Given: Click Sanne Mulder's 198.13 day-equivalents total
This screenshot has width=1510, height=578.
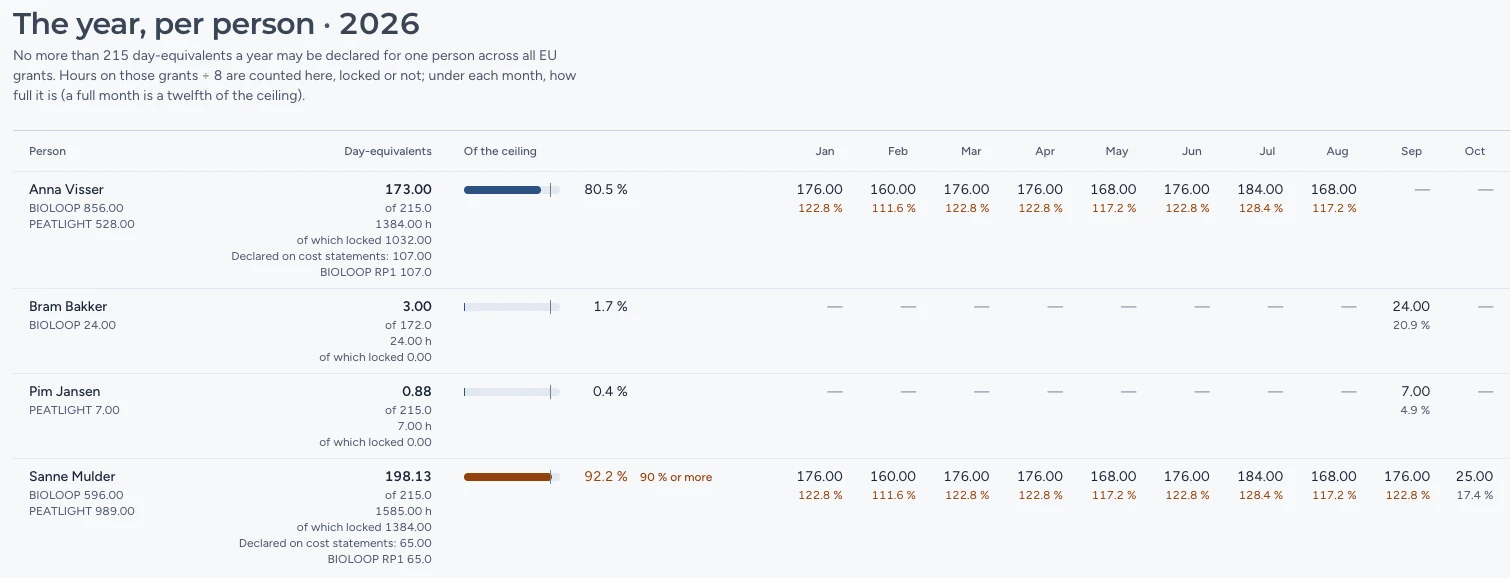Looking at the screenshot, I should coord(408,476).
